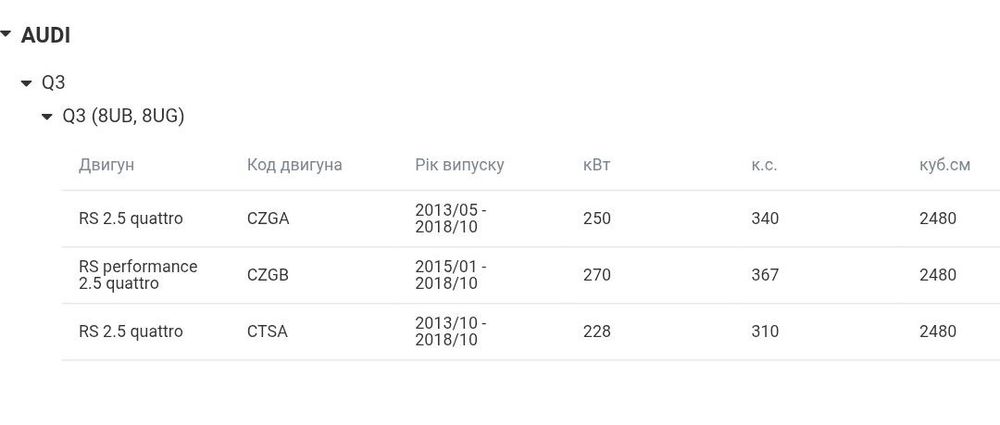Click the 310 horsepower value

coord(764,331)
